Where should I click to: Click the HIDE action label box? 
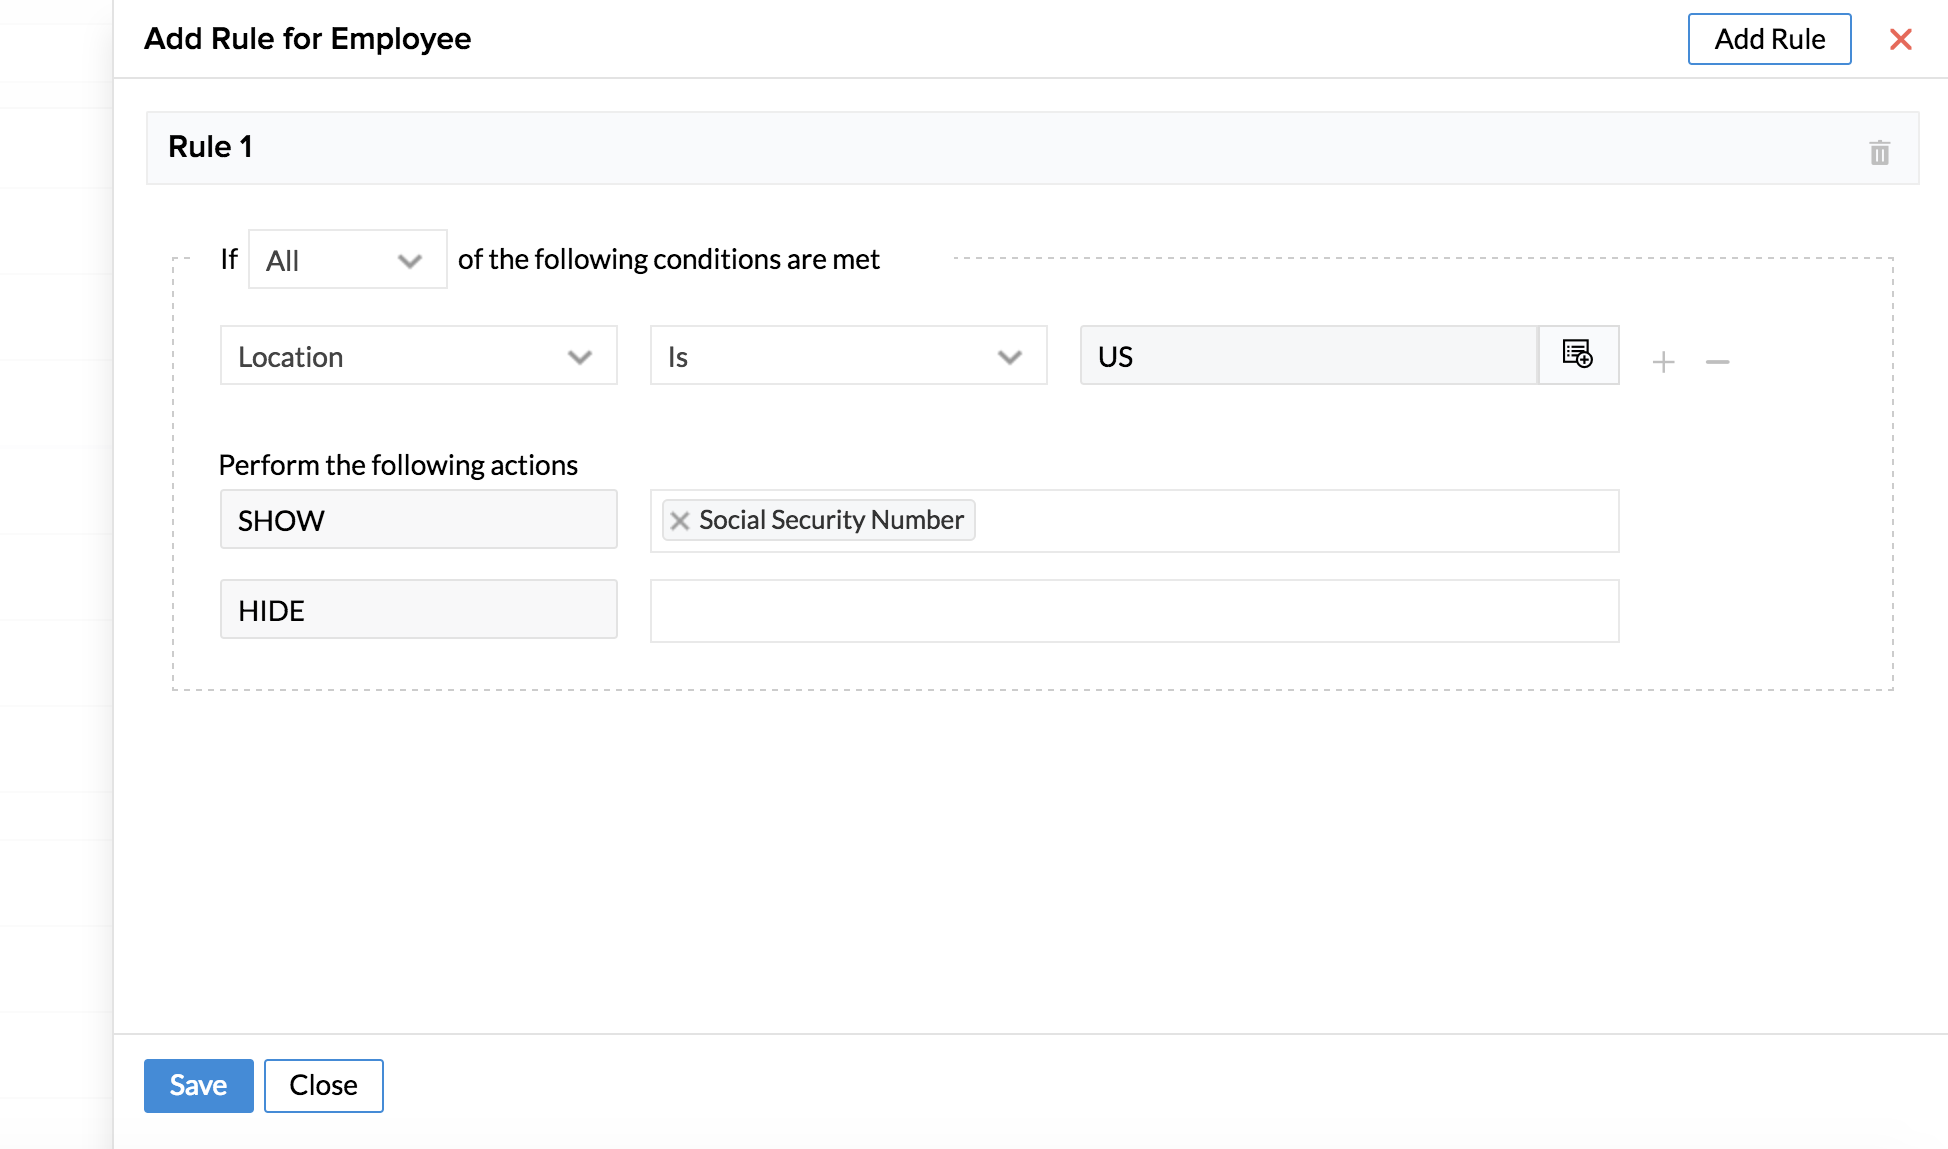tap(418, 610)
